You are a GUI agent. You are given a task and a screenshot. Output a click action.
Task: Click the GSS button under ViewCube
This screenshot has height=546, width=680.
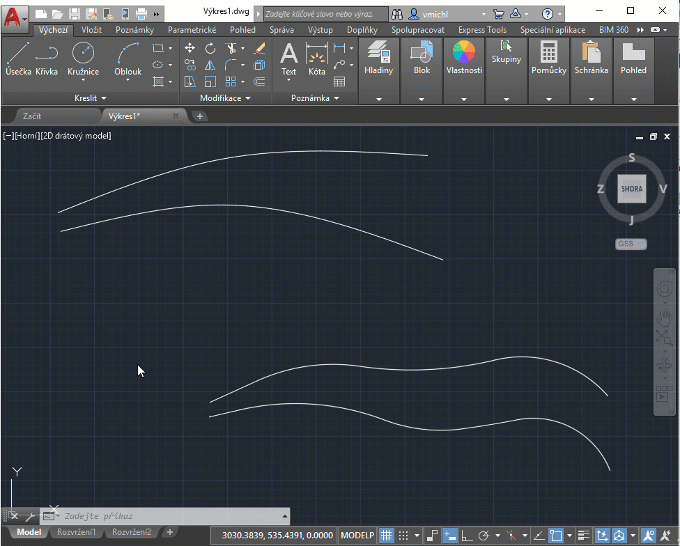631,244
